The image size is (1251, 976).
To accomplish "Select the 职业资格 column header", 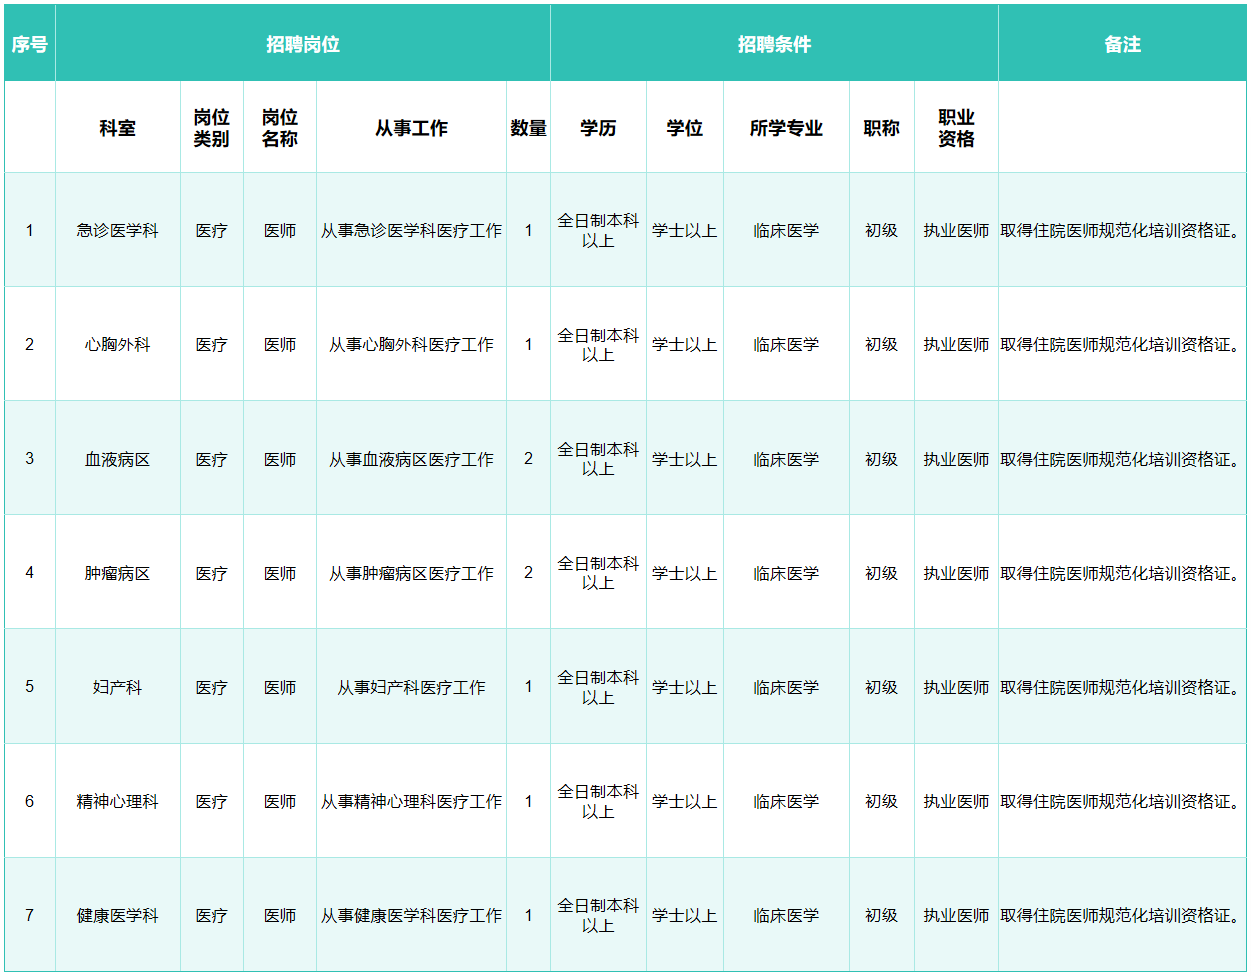I will coord(956,128).
